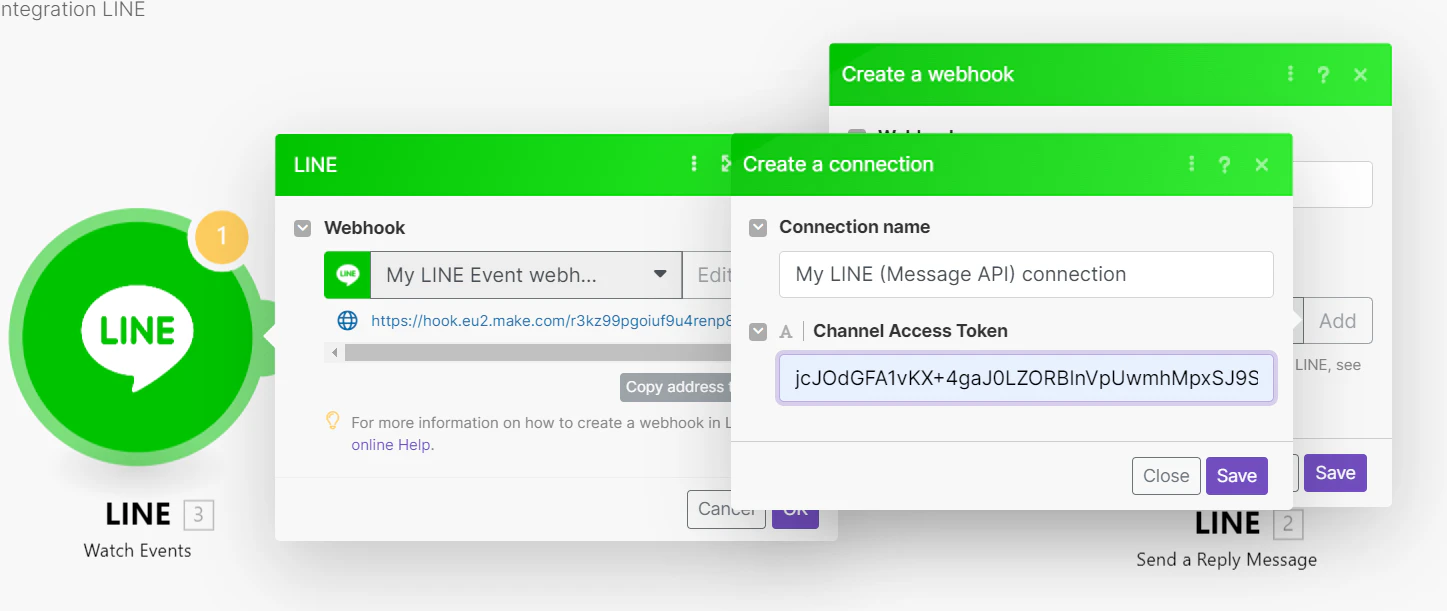Click Cancel in the LINE dialog
The height and width of the screenshot is (611, 1447).
pyautogui.click(x=726, y=509)
